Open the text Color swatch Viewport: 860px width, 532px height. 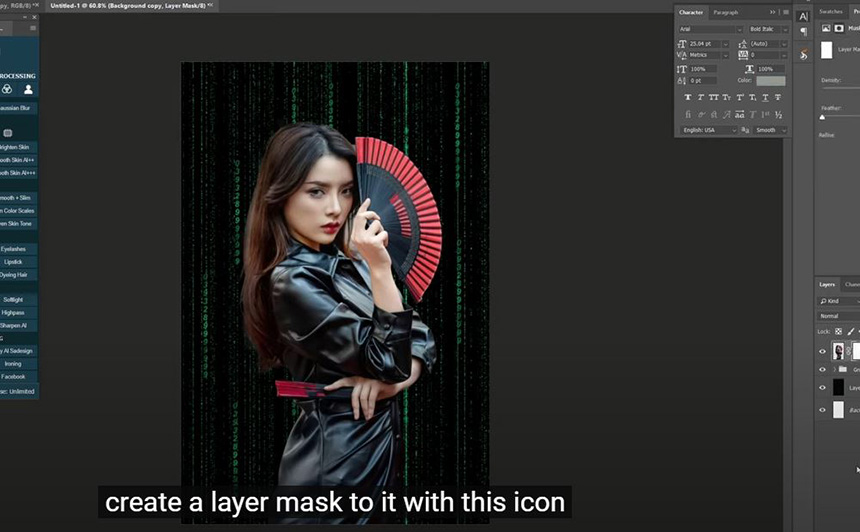pos(771,81)
